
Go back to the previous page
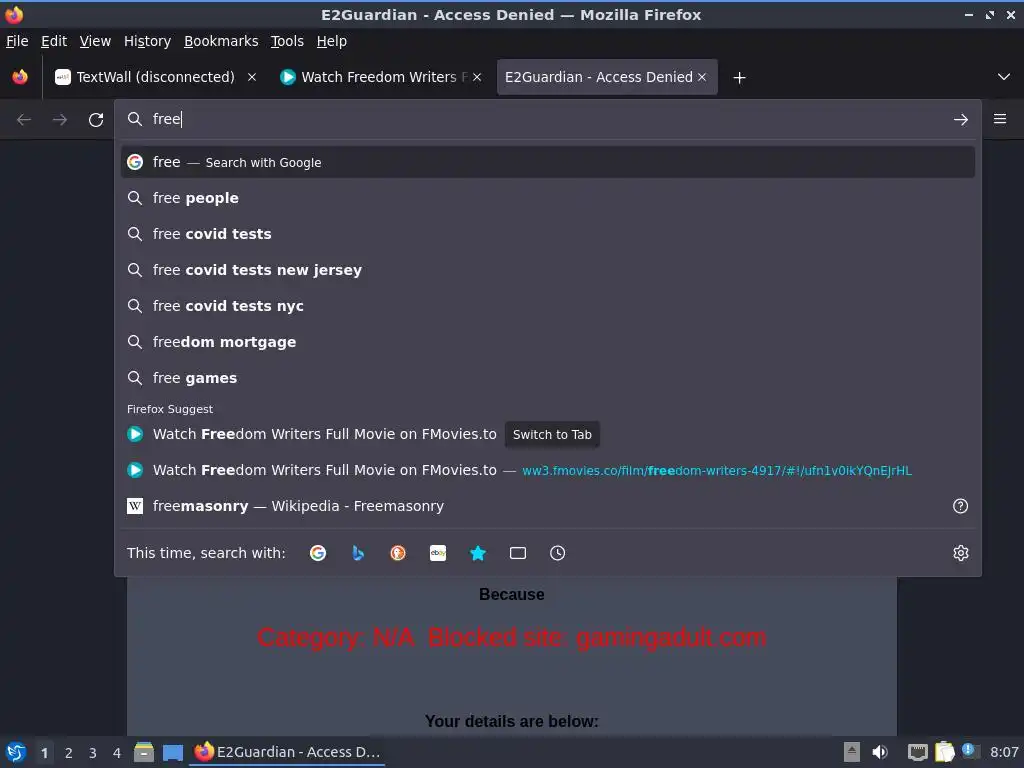24,120
